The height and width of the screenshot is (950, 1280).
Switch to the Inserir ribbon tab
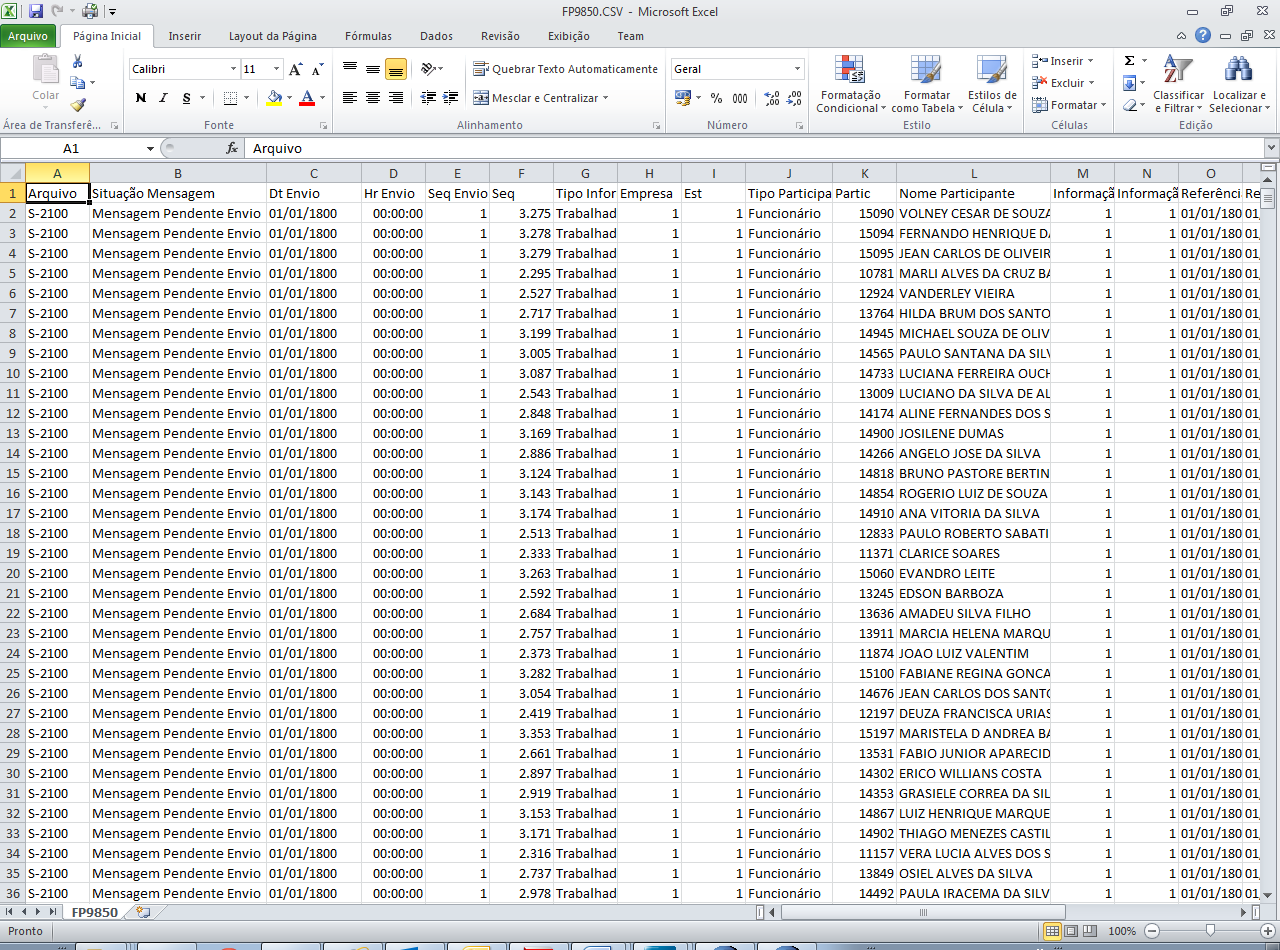(x=185, y=36)
